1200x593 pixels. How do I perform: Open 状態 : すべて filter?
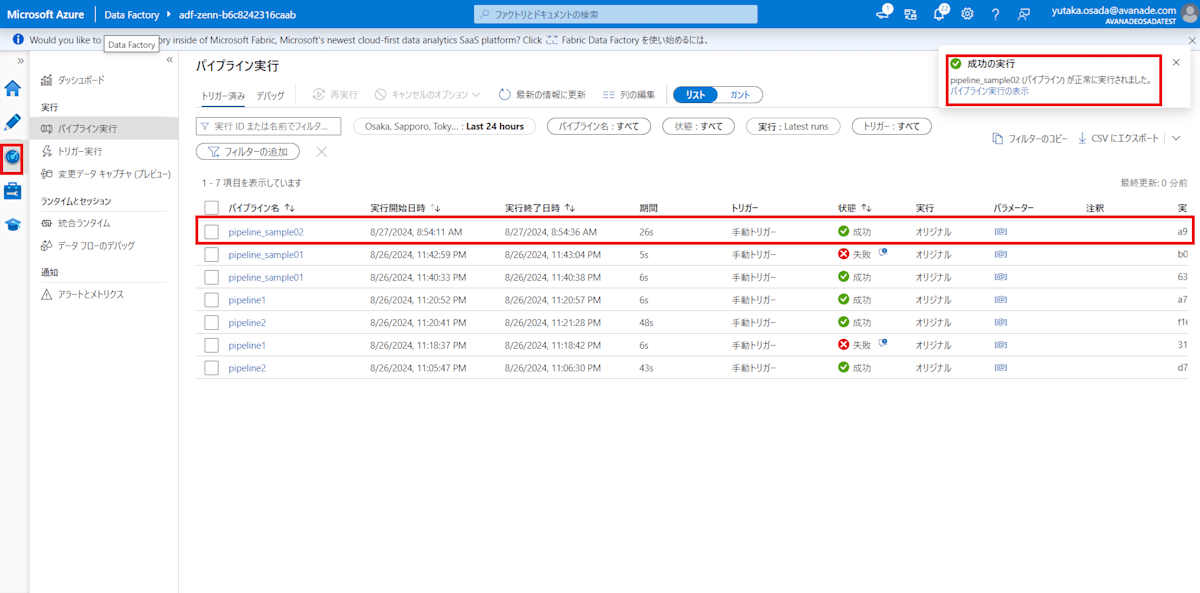[698, 126]
